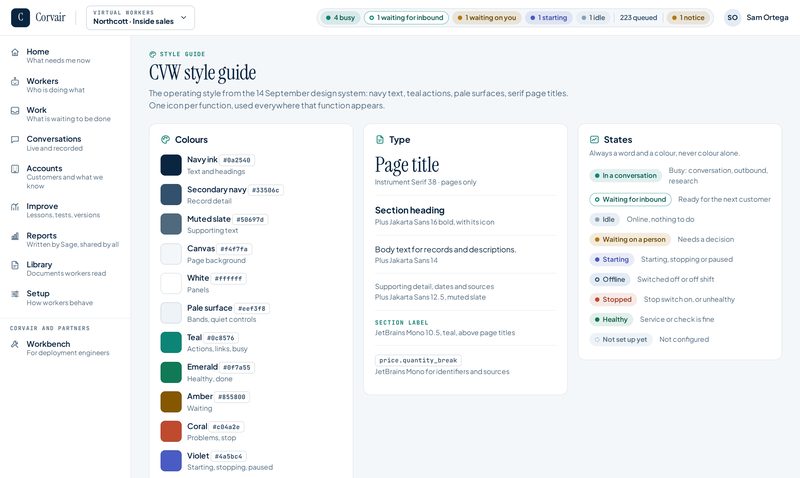
Task: Click the Workers robot icon
Action: click(15, 81)
